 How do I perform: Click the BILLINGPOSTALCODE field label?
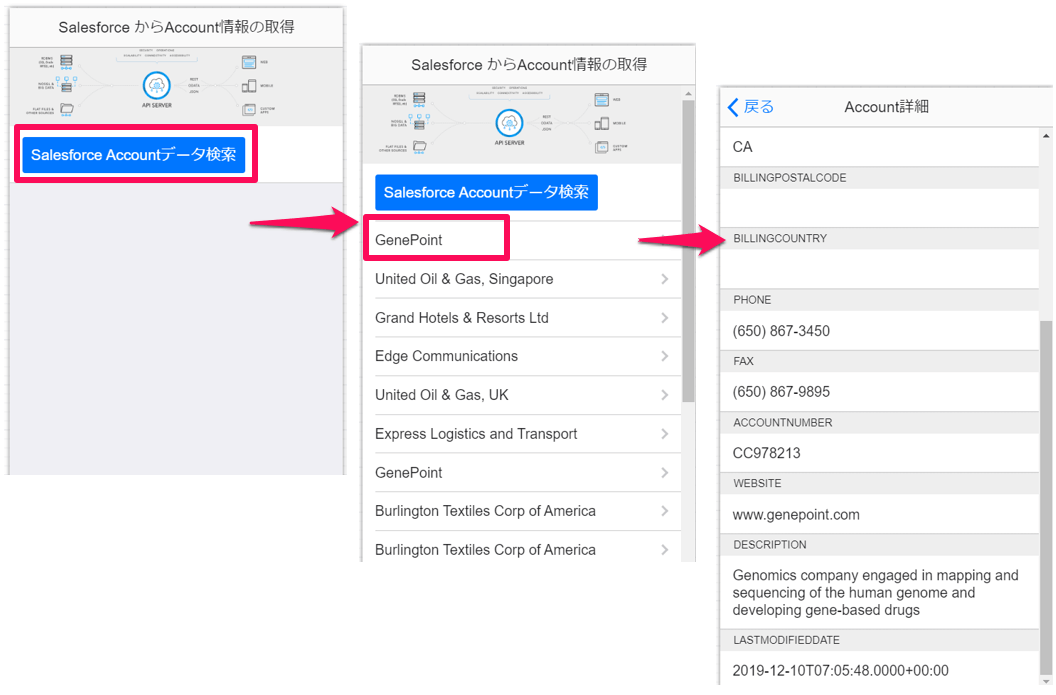click(790, 178)
